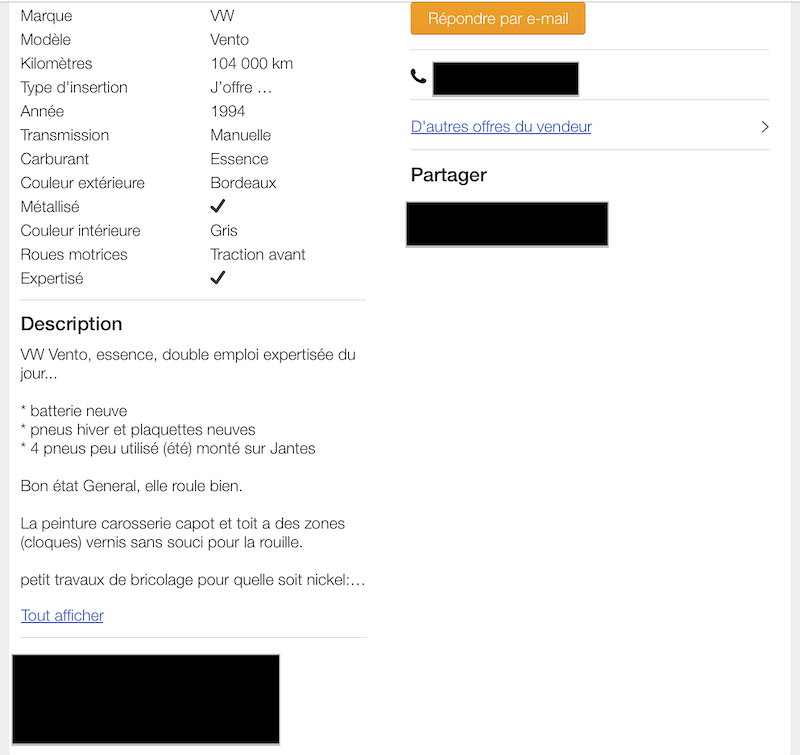Image resolution: width=800 pixels, height=755 pixels.
Task: Click the Vento model value
Action: [x=230, y=39]
